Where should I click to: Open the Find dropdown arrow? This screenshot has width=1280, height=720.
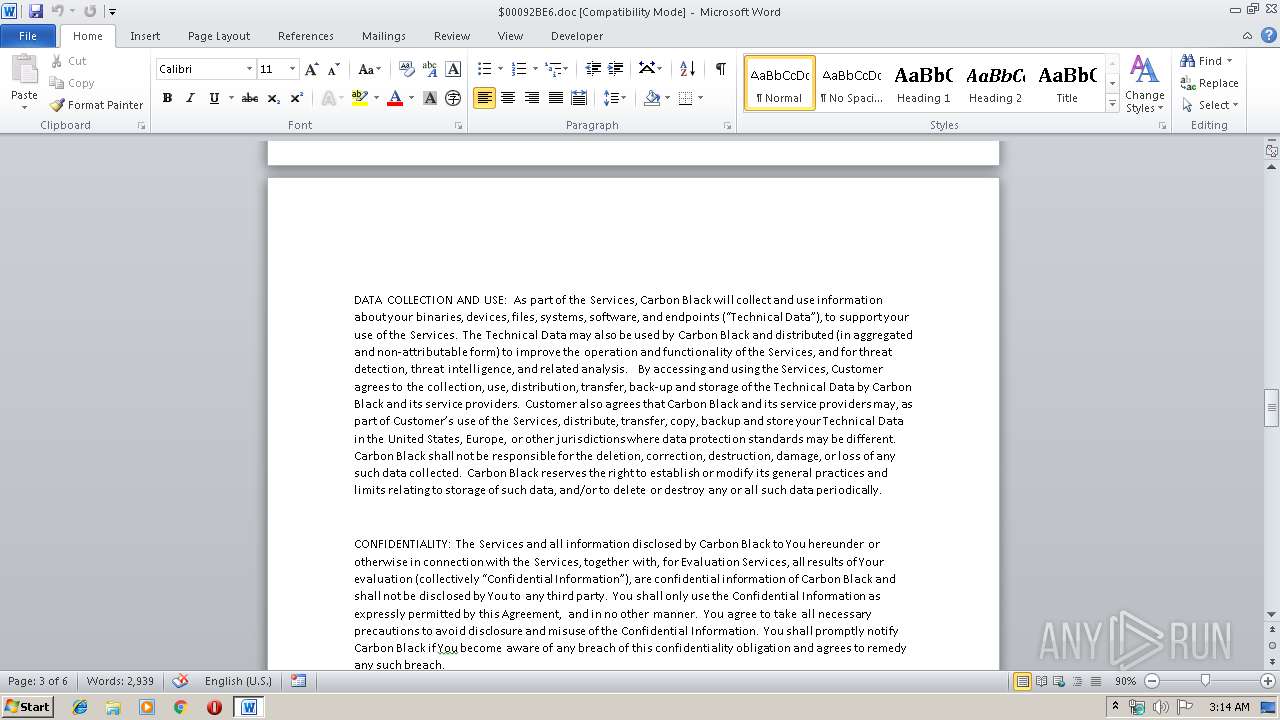[x=1229, y=61]
